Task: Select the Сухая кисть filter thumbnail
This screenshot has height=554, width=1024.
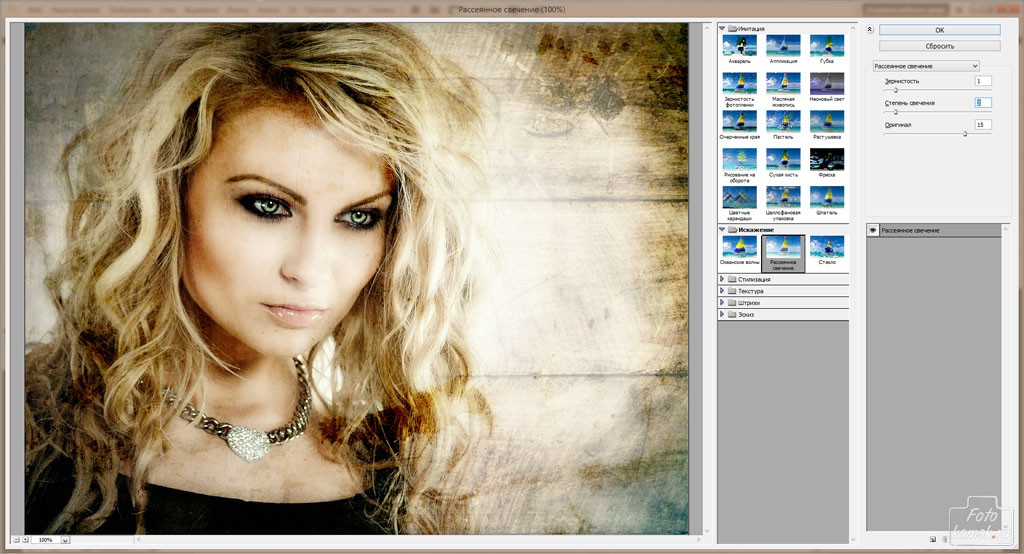Action: coord(783,159)
